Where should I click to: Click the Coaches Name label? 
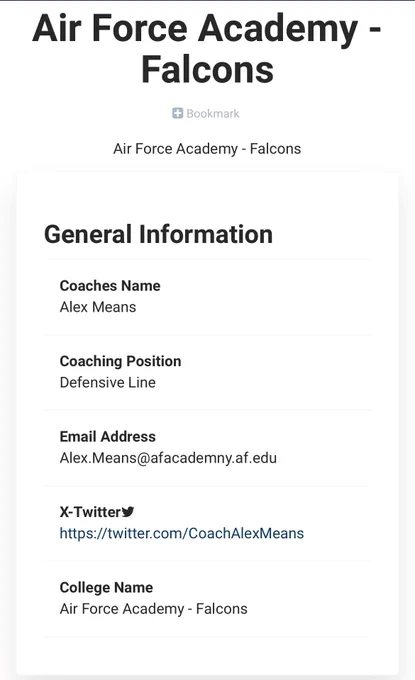(x=110, y=285)
